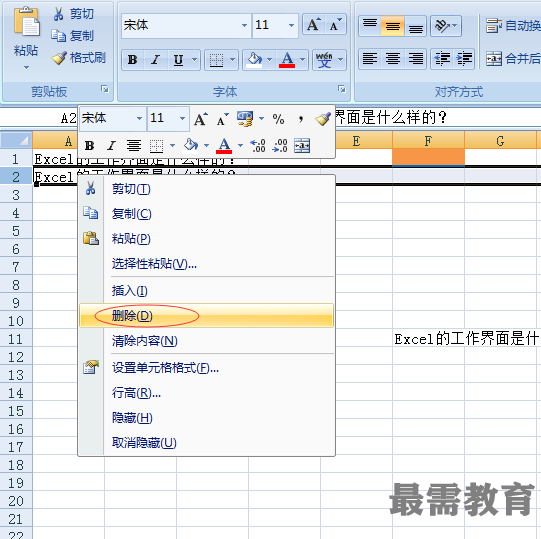Apply fill color with the ribbon paint bucket
The height and width of the screenshot is (539, 541).
point(255,60)
